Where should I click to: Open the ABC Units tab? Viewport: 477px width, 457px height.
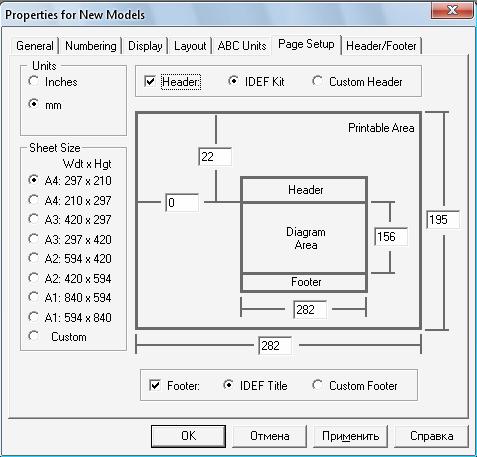(242, 46)
